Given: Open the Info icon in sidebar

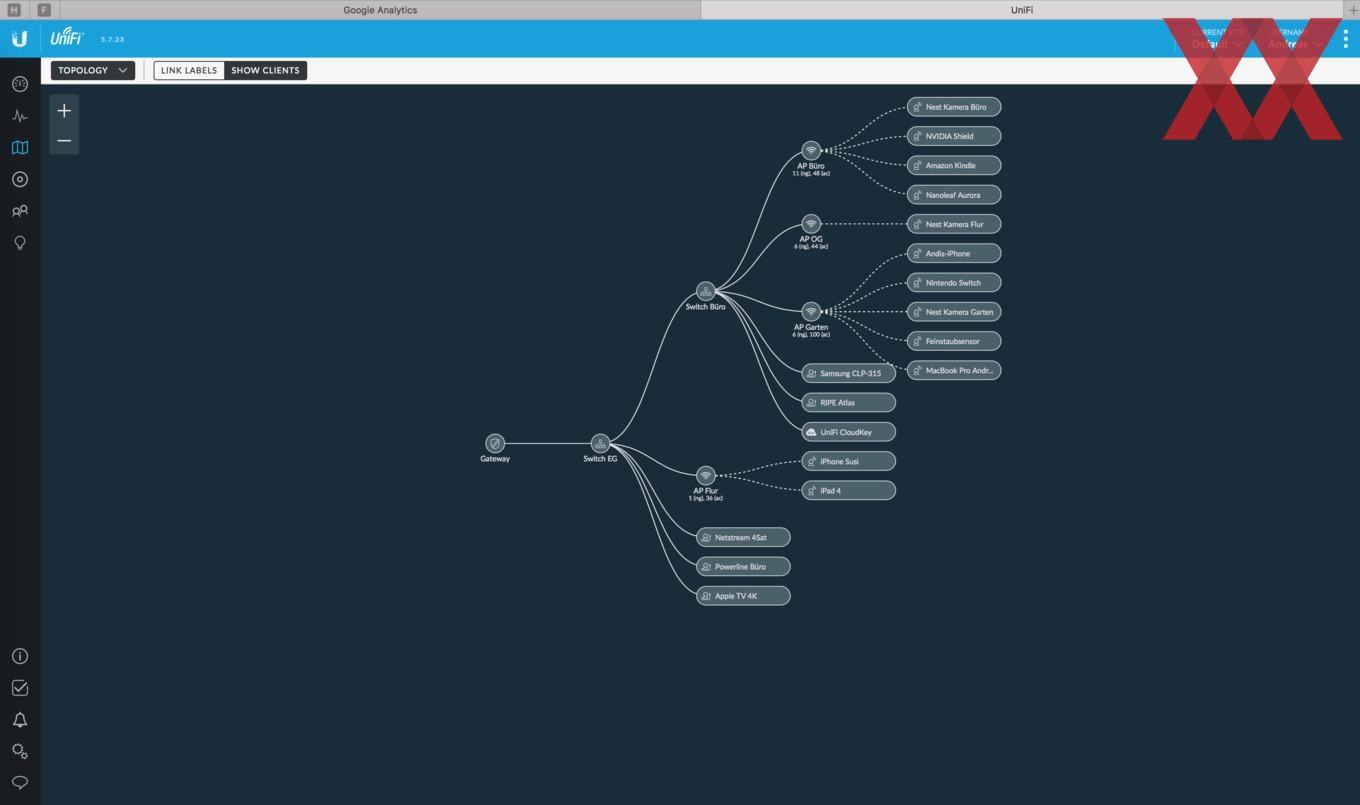Looking at the screenshot, I should point(19,656).
